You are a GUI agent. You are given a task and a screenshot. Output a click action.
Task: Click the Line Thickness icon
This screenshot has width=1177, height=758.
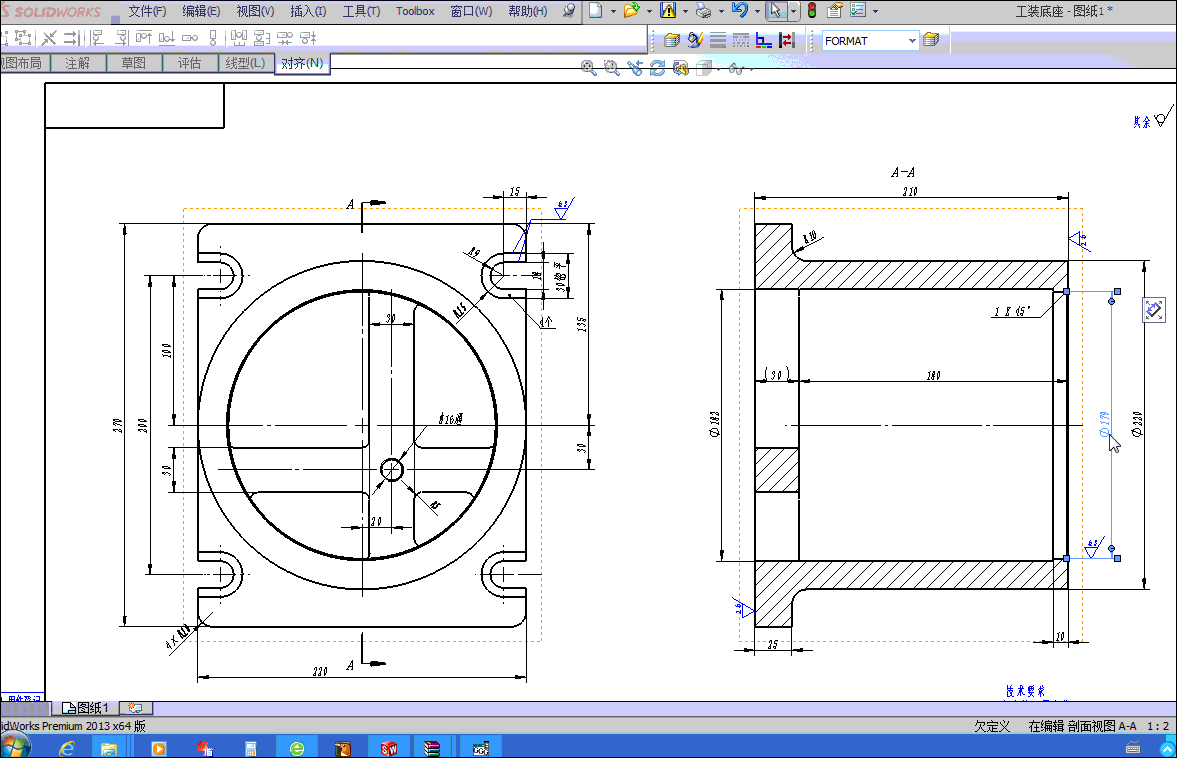pyautogui.click(x=718, y=40)
